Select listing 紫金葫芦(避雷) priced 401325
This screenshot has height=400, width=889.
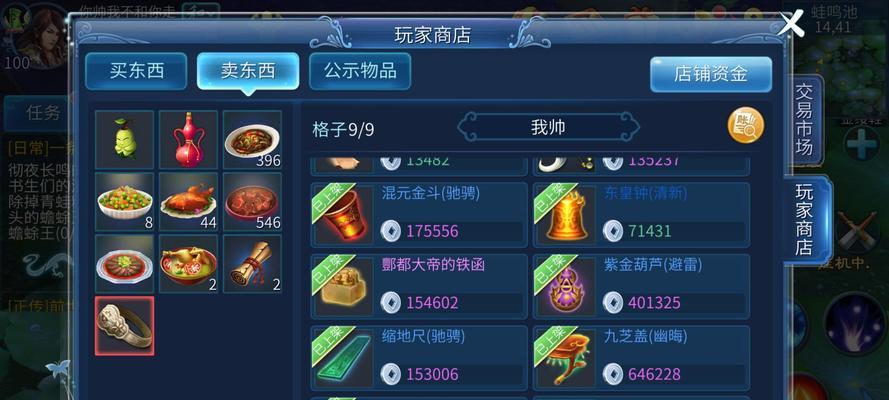click(641, 284)
